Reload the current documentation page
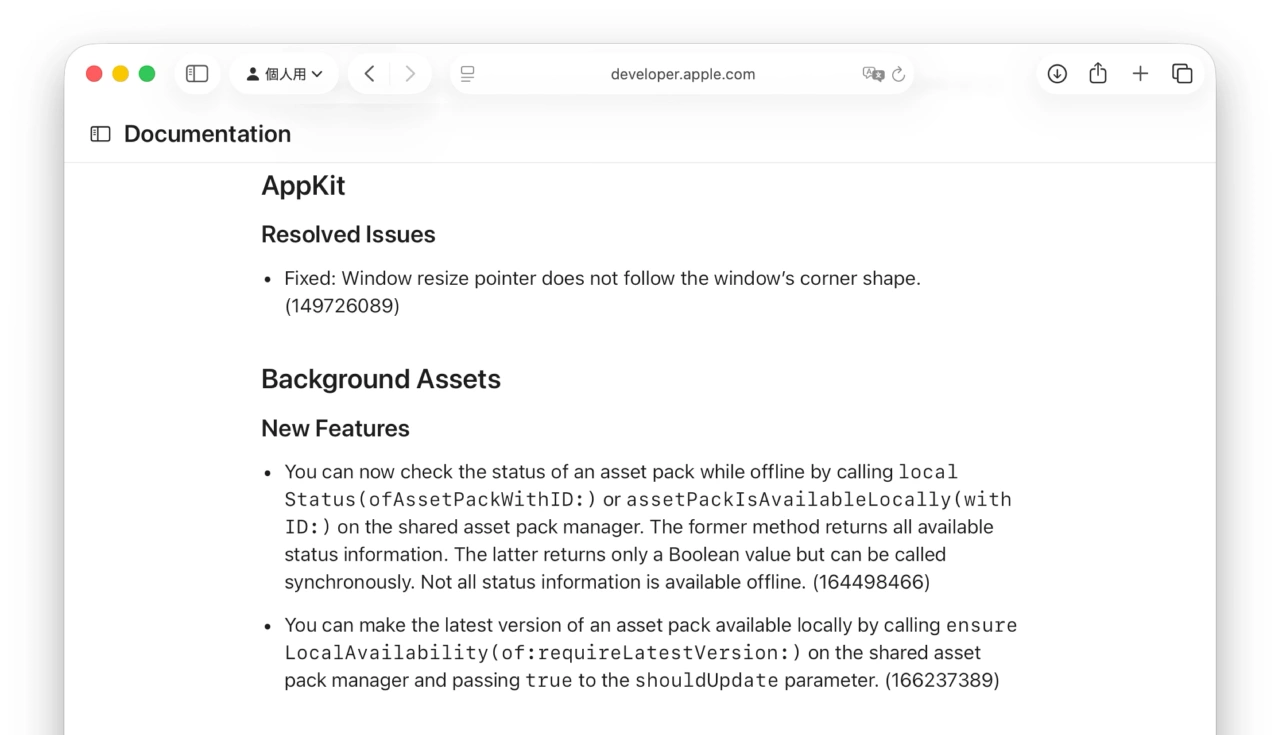Viewport: 1280px width, 735px height. [x=898, y=73]
